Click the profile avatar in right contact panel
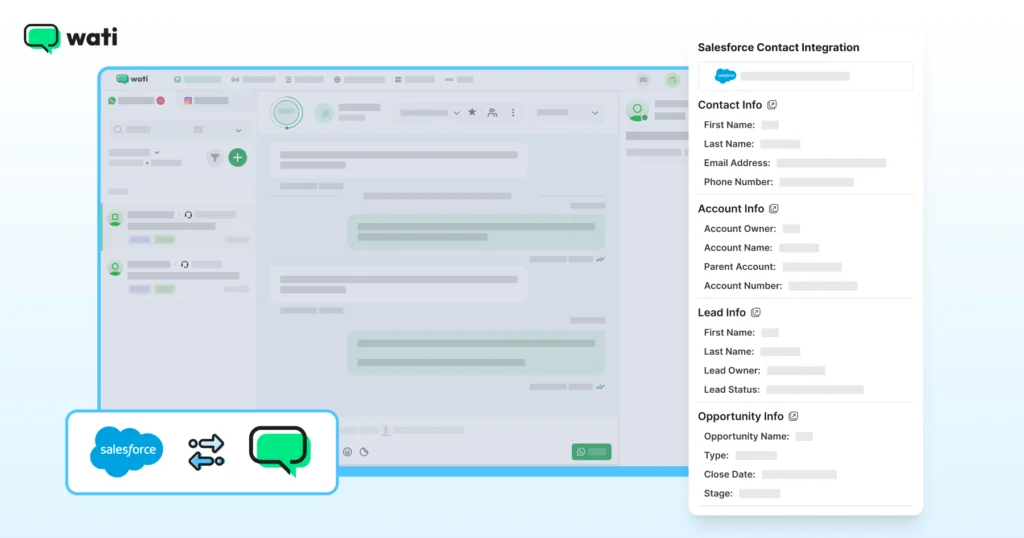 point(637,110)
